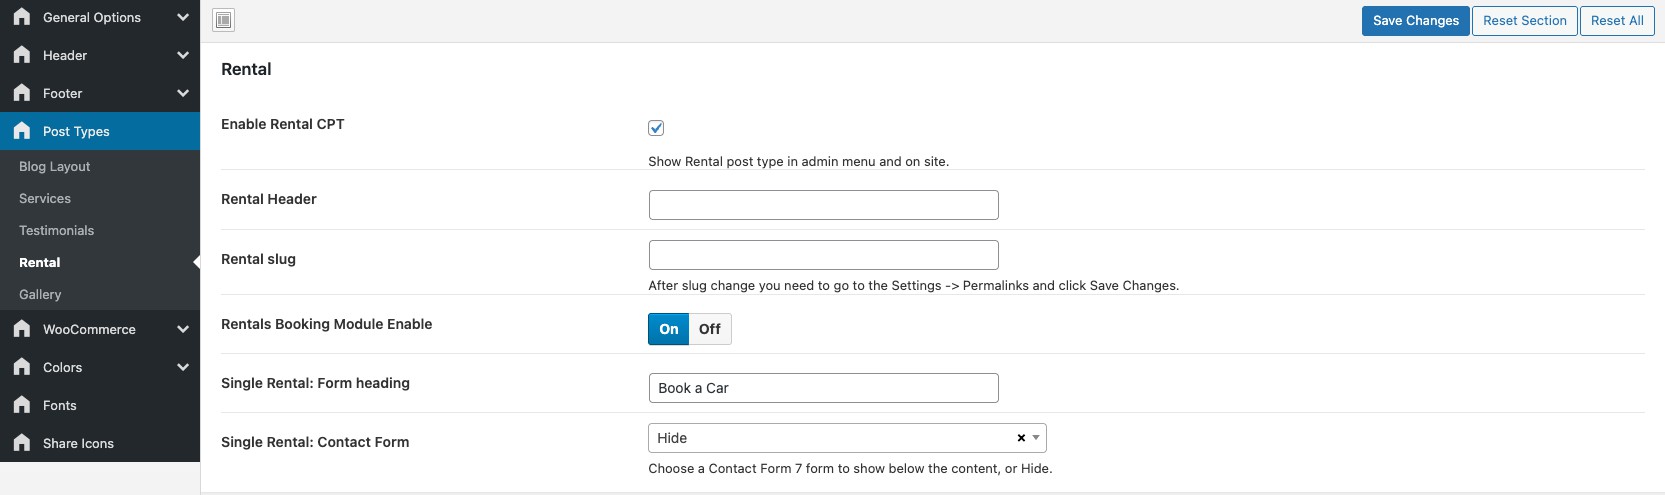Clear the Contact Form selection with the x
This screenshot has width=1665, height=495.
tap(1021, 438)
